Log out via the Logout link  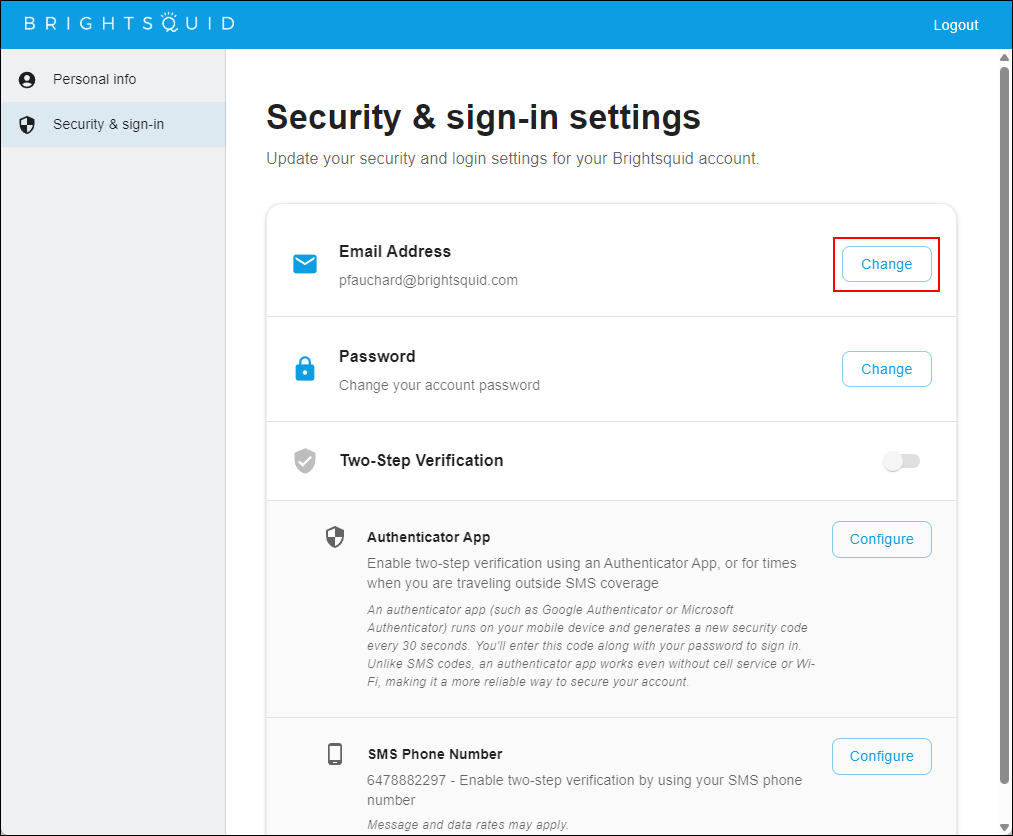[956, 25]
